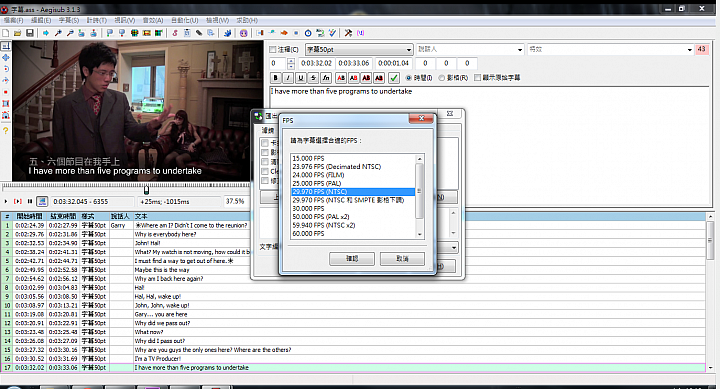Select the standard crosshair video tool
The image size is (720, 389).
click(x=6, y=46)
